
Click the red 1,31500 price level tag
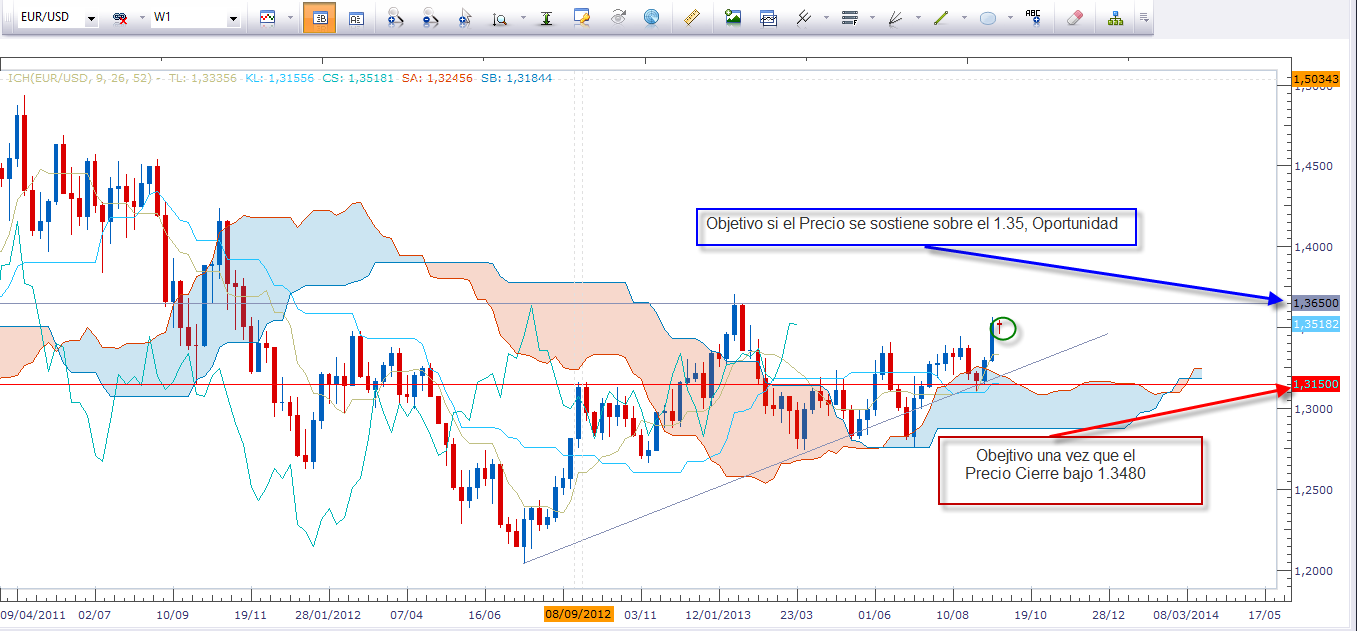click(x=1318, y=384)
